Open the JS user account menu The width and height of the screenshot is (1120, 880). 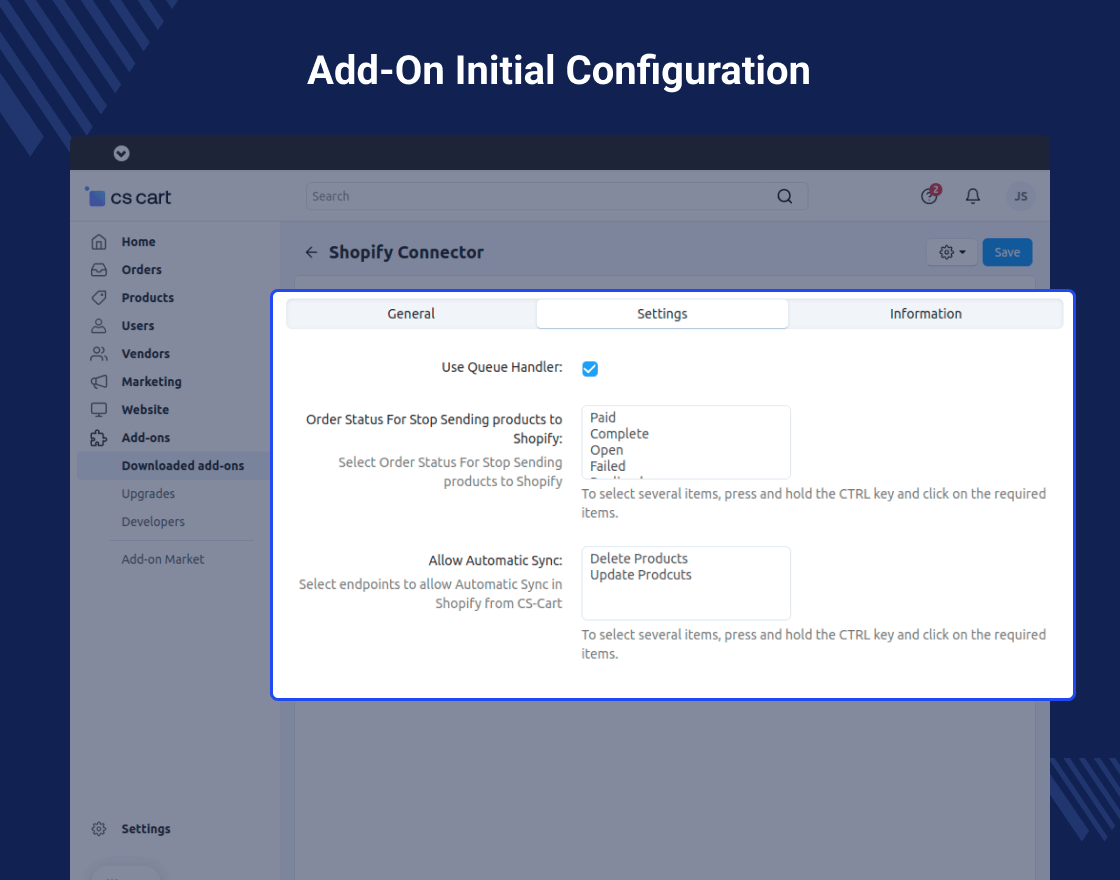pyautogui.click(x=1020, y=197)
